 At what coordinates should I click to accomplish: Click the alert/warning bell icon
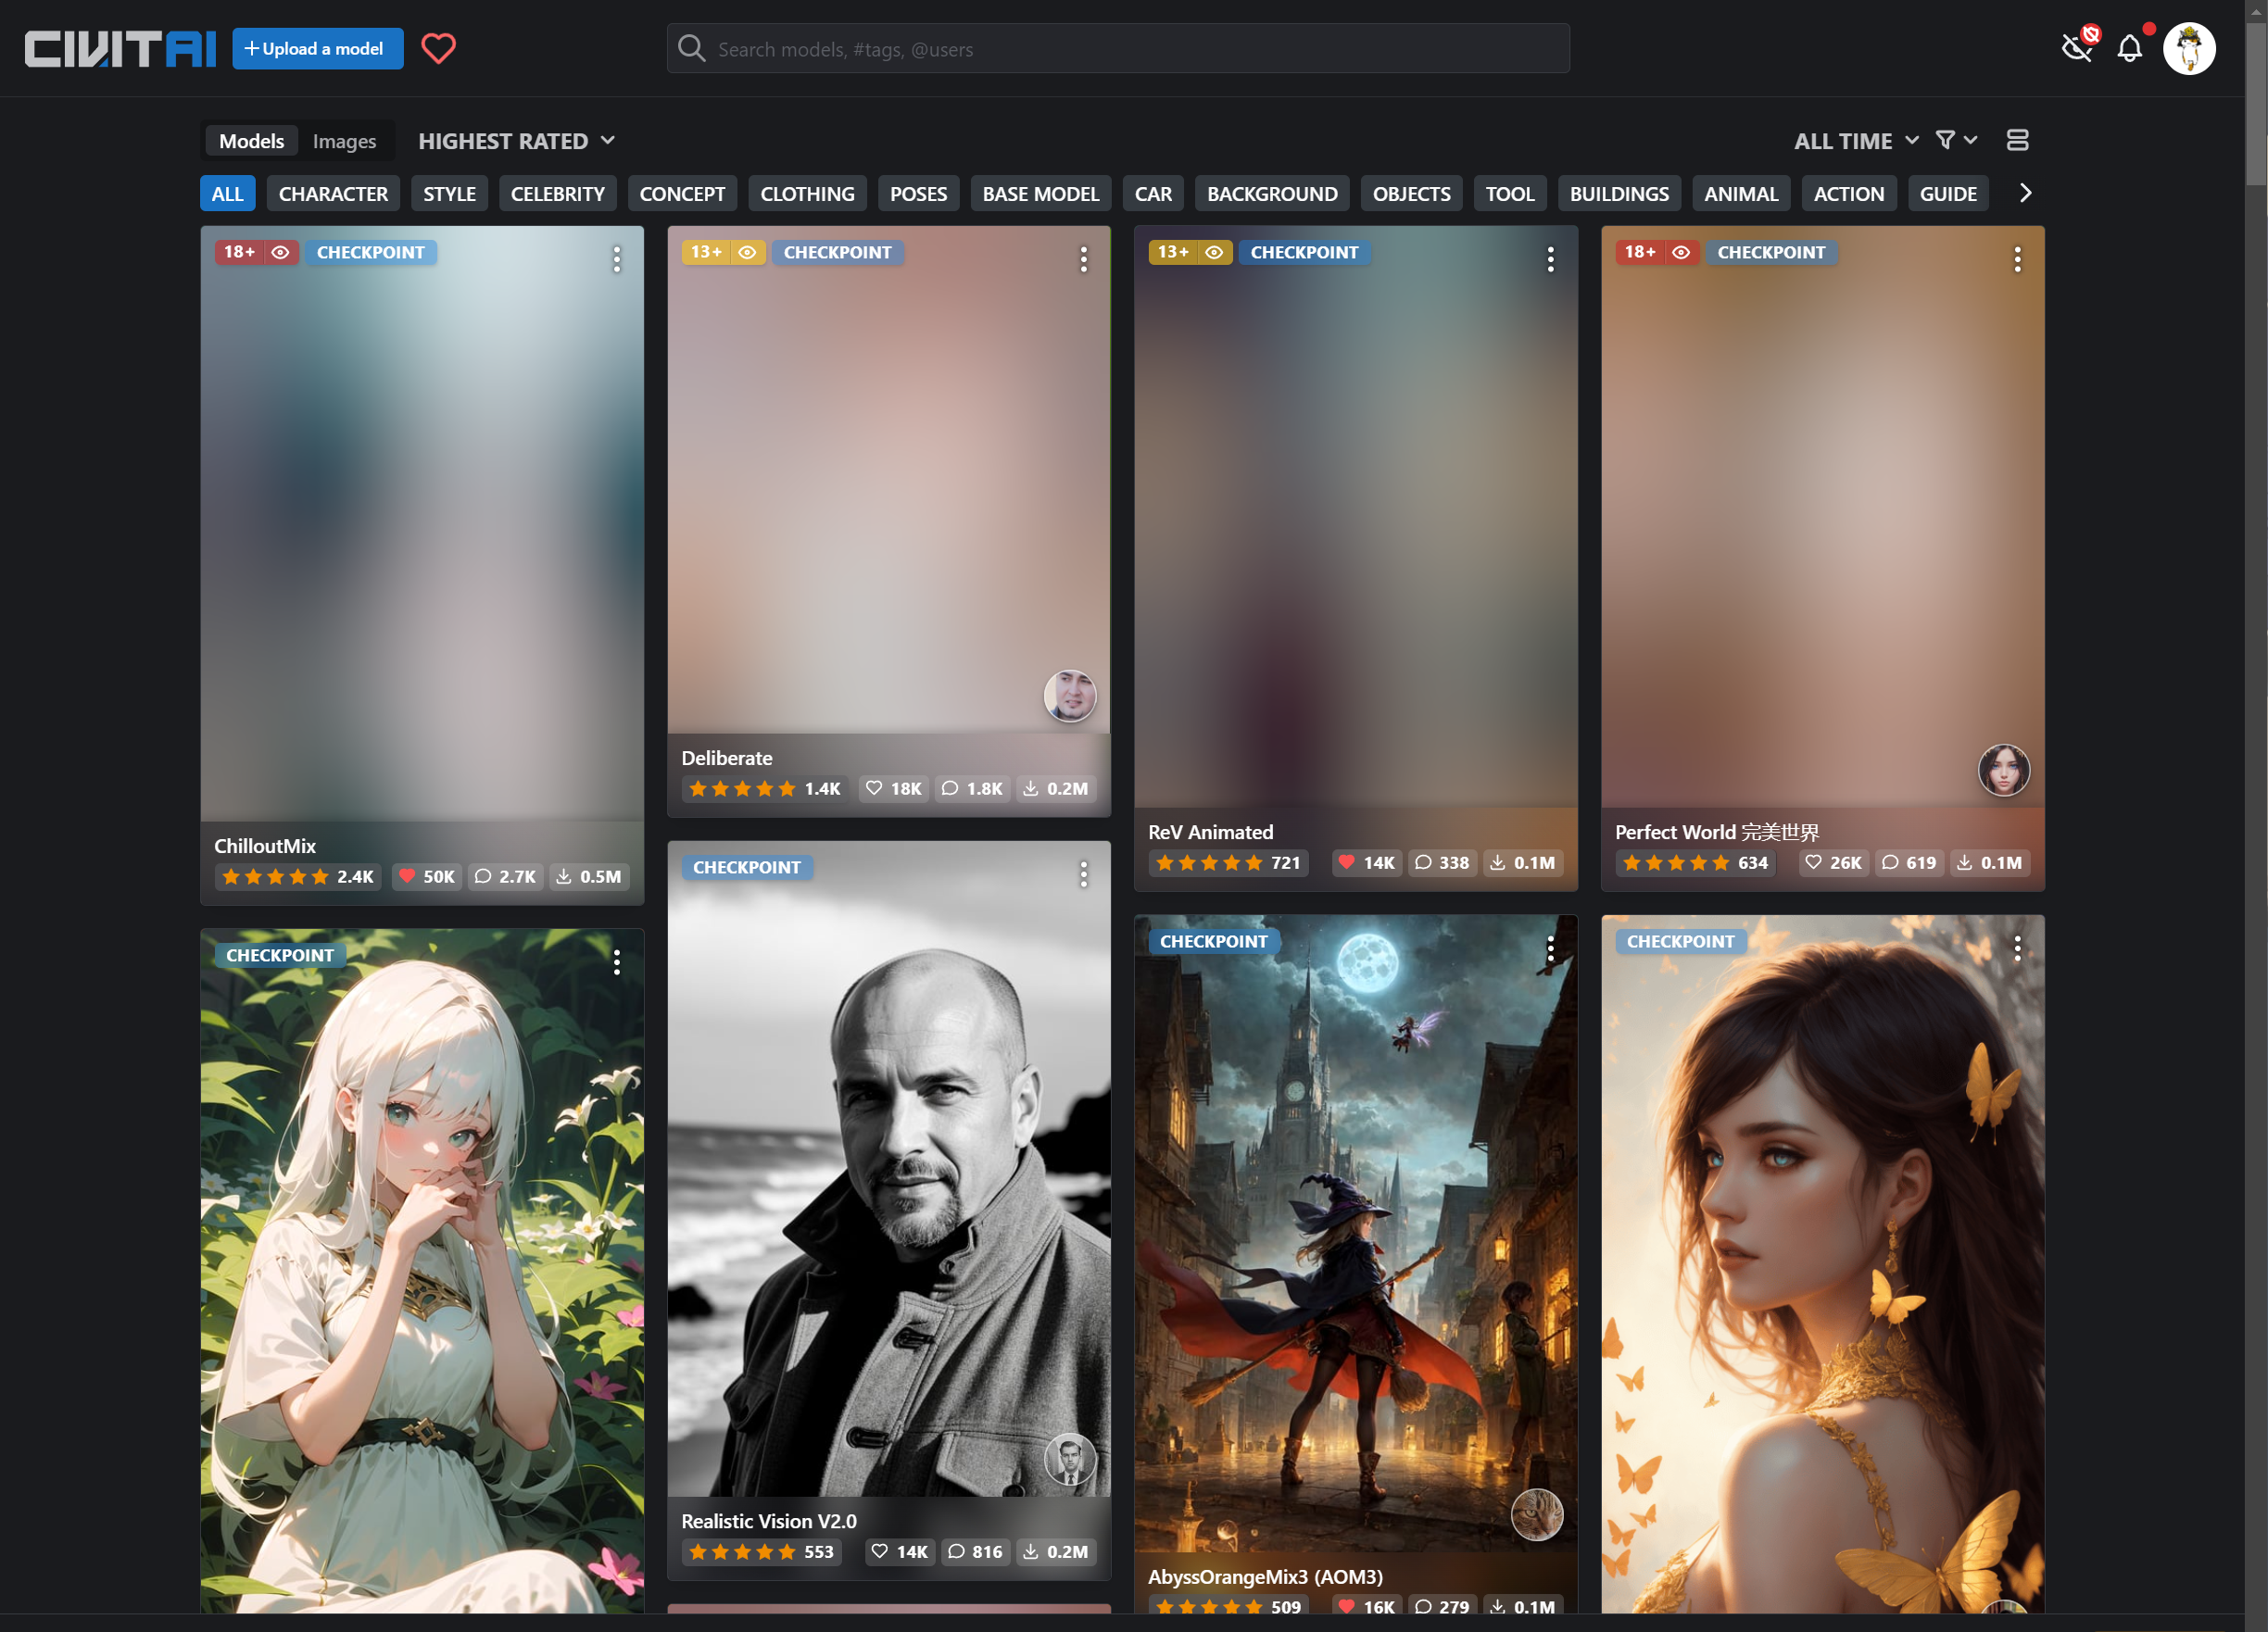tap(2131, 49)
